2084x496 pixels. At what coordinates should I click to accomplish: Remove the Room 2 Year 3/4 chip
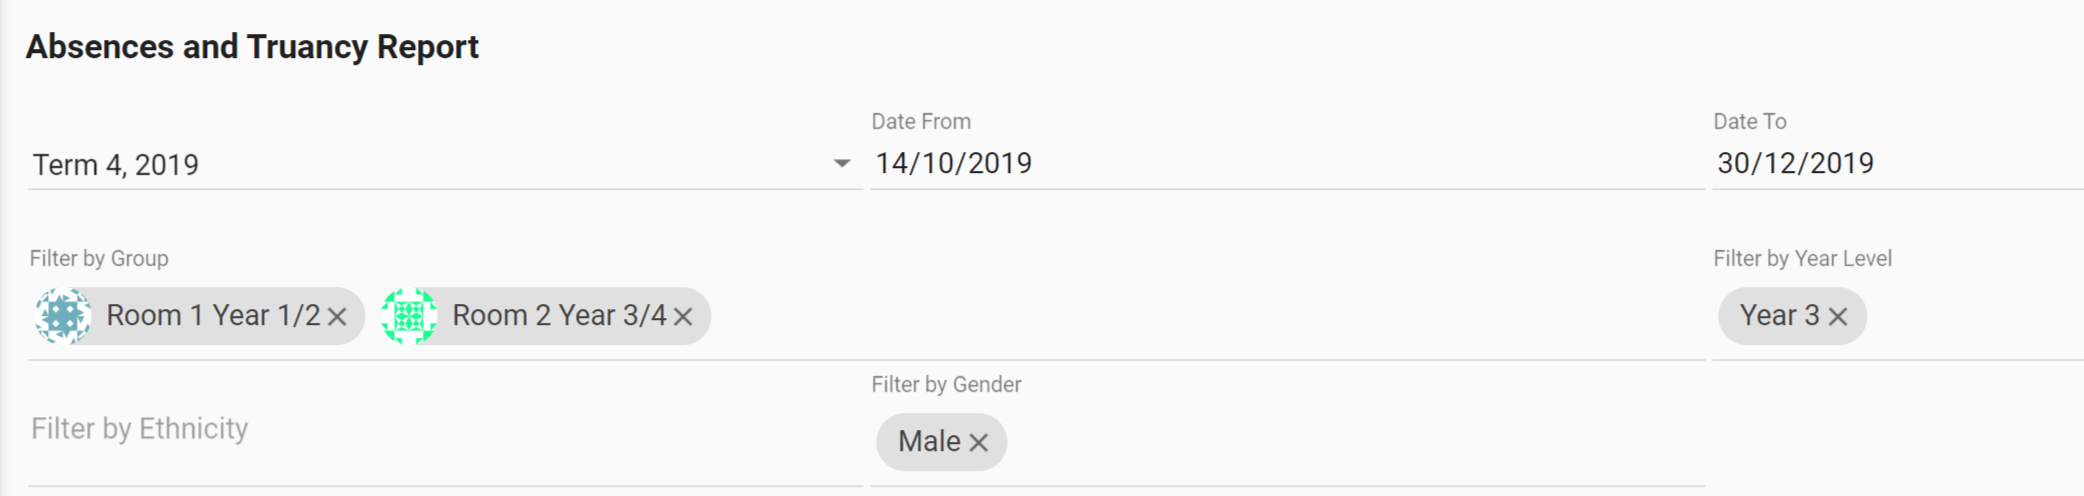click(x=683, y=317)
